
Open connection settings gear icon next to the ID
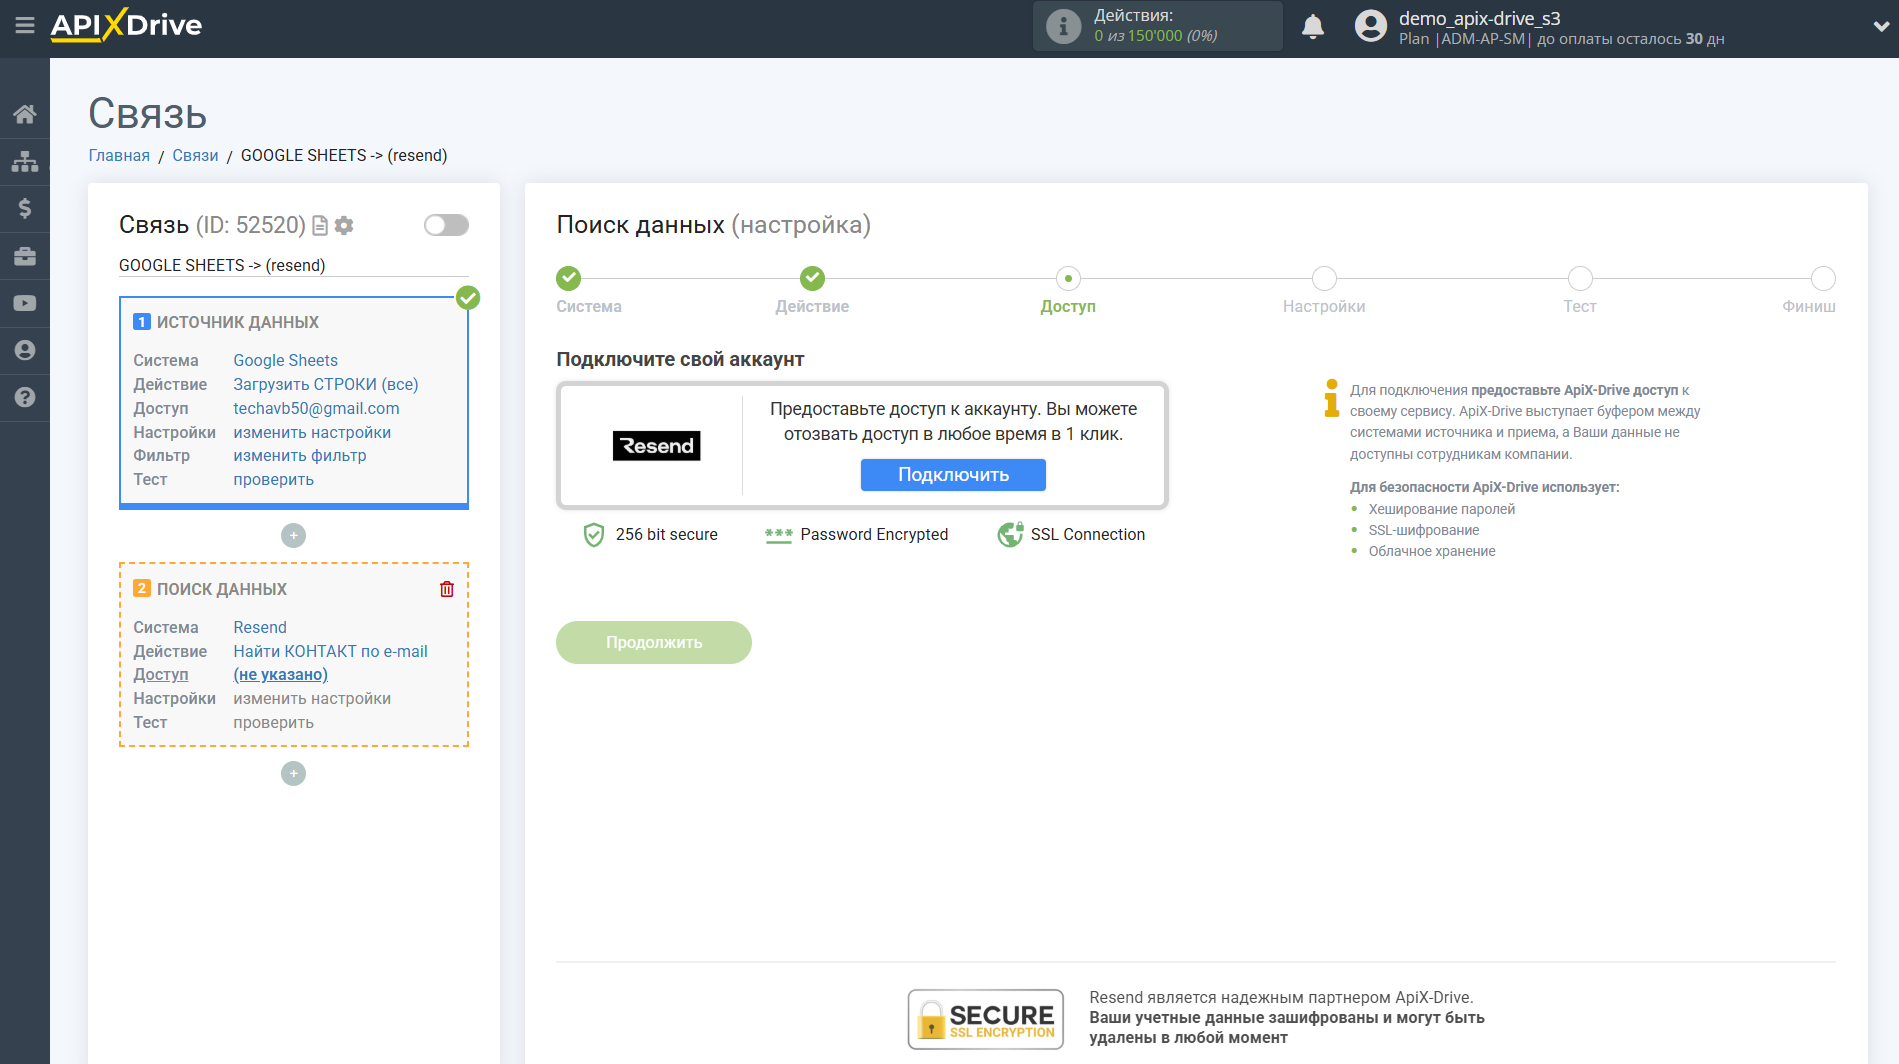point(344,226)
